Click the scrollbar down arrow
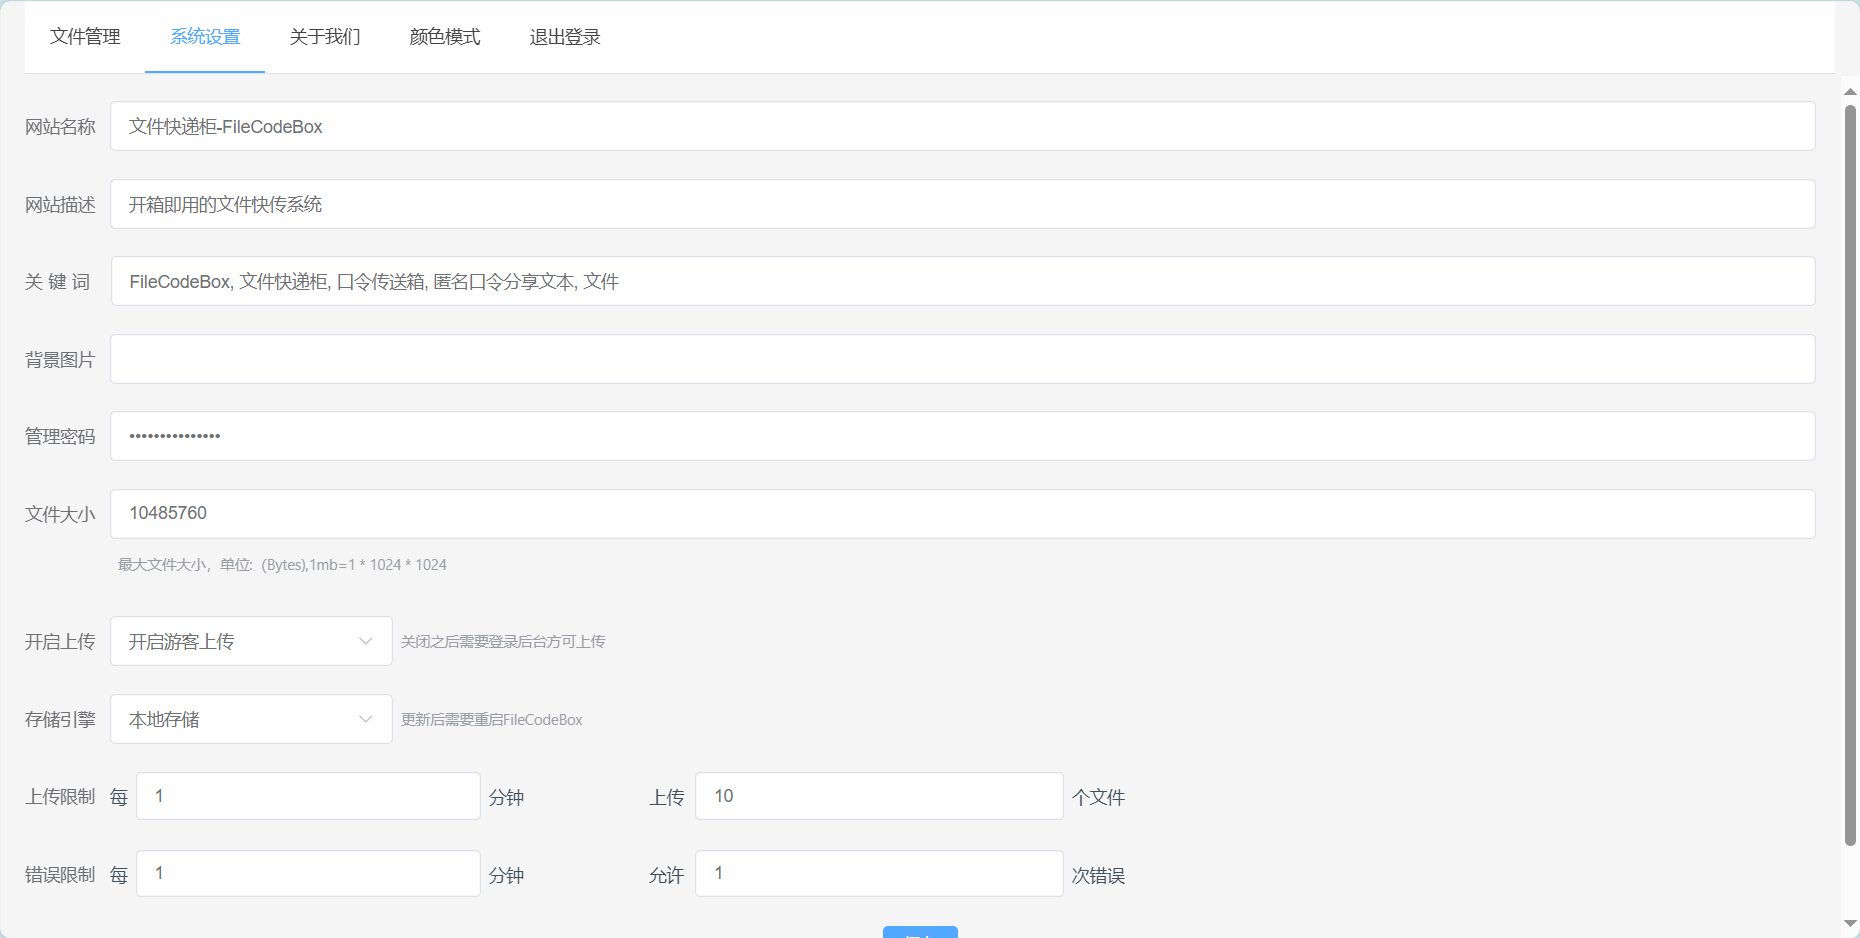The width and height of the screenshot is (1860, 938). click(1850, 923)
